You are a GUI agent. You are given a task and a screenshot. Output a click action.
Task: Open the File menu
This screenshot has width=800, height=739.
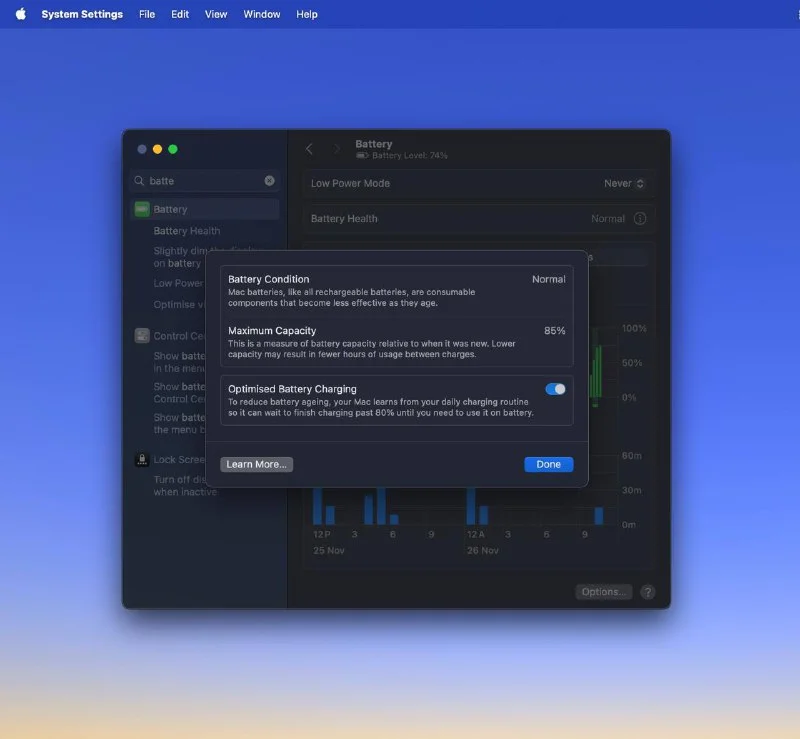pos(147,14)
